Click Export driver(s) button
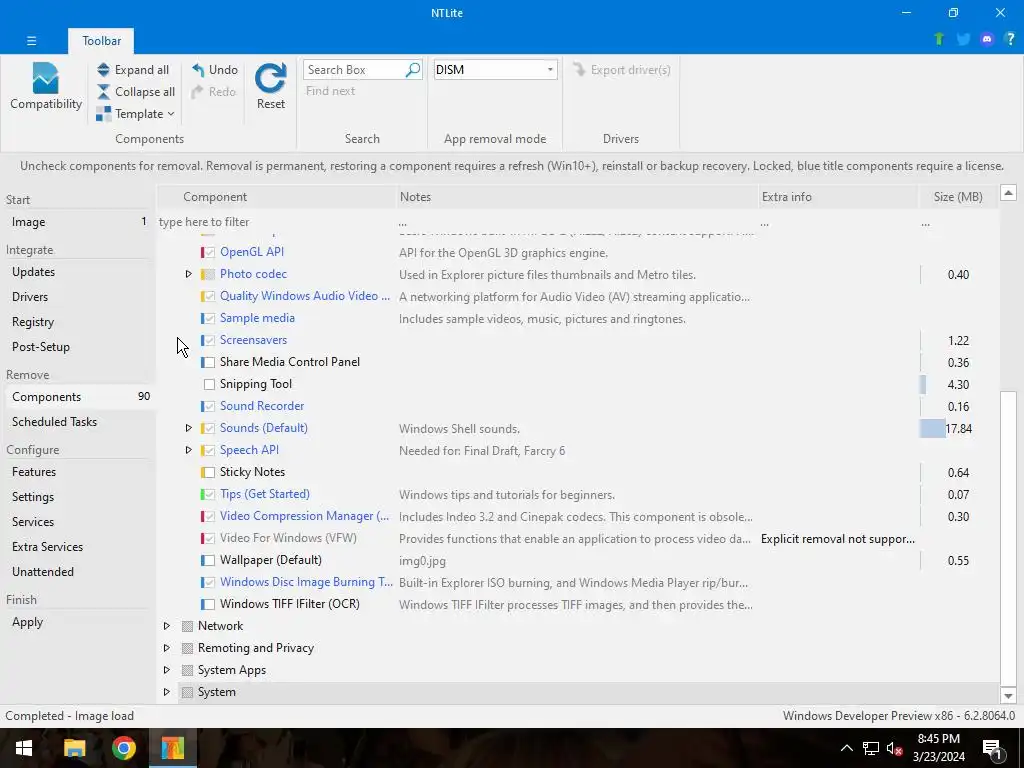 click(621, 69)
